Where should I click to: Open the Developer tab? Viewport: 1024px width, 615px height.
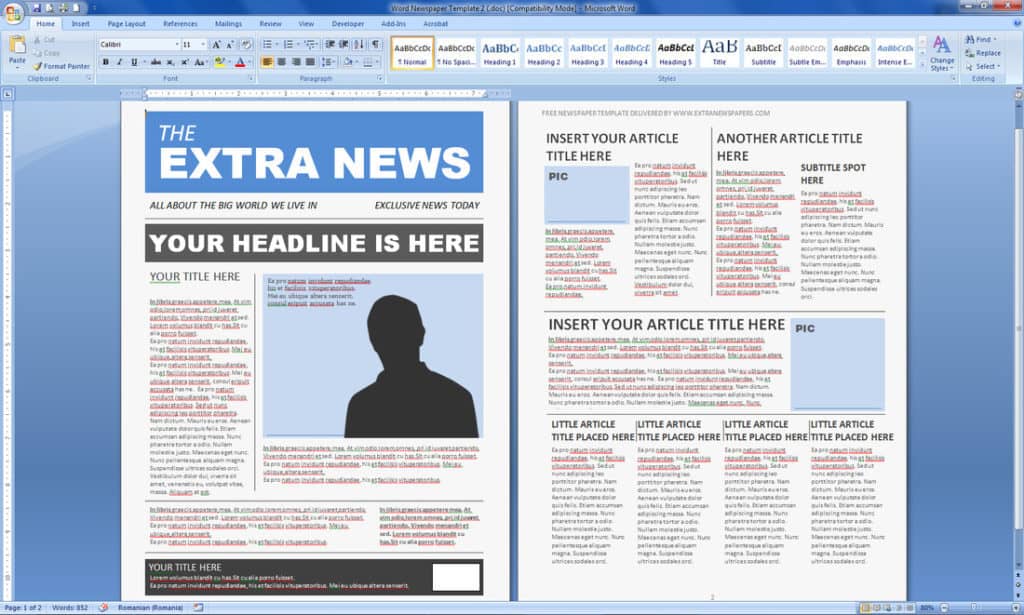(x=348, y=24)
